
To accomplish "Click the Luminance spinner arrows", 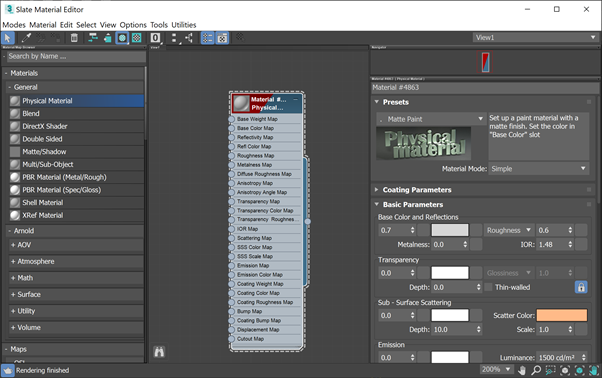I will [584, 358].
